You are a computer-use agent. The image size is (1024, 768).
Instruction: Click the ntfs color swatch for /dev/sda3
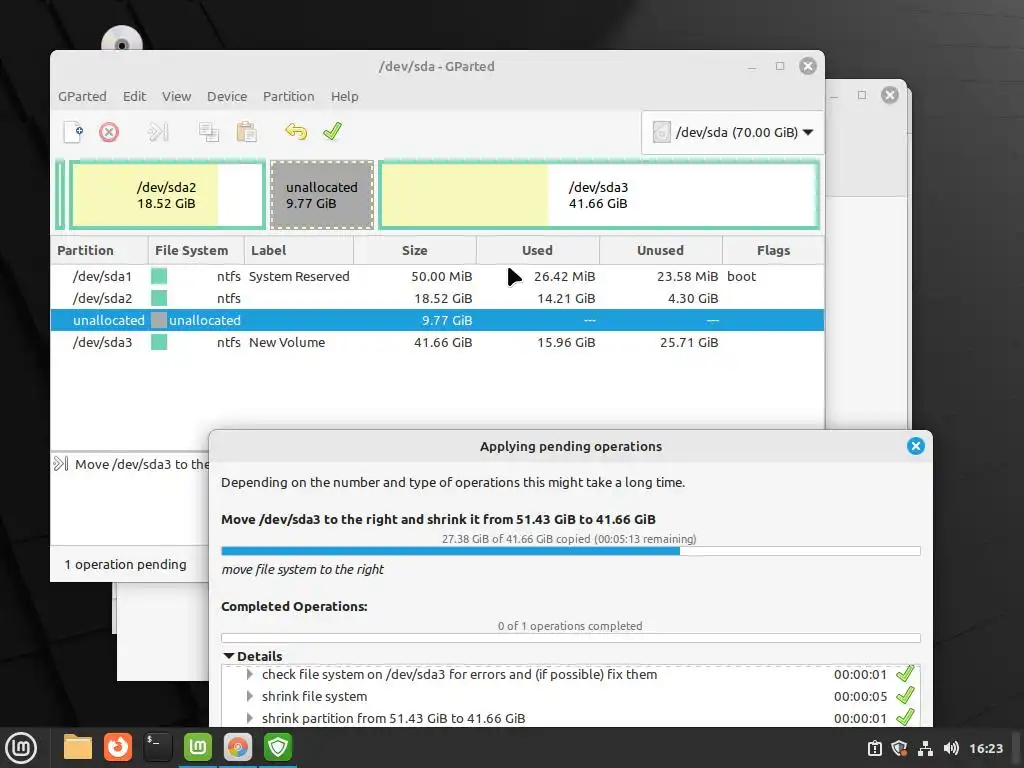(159, 342)
